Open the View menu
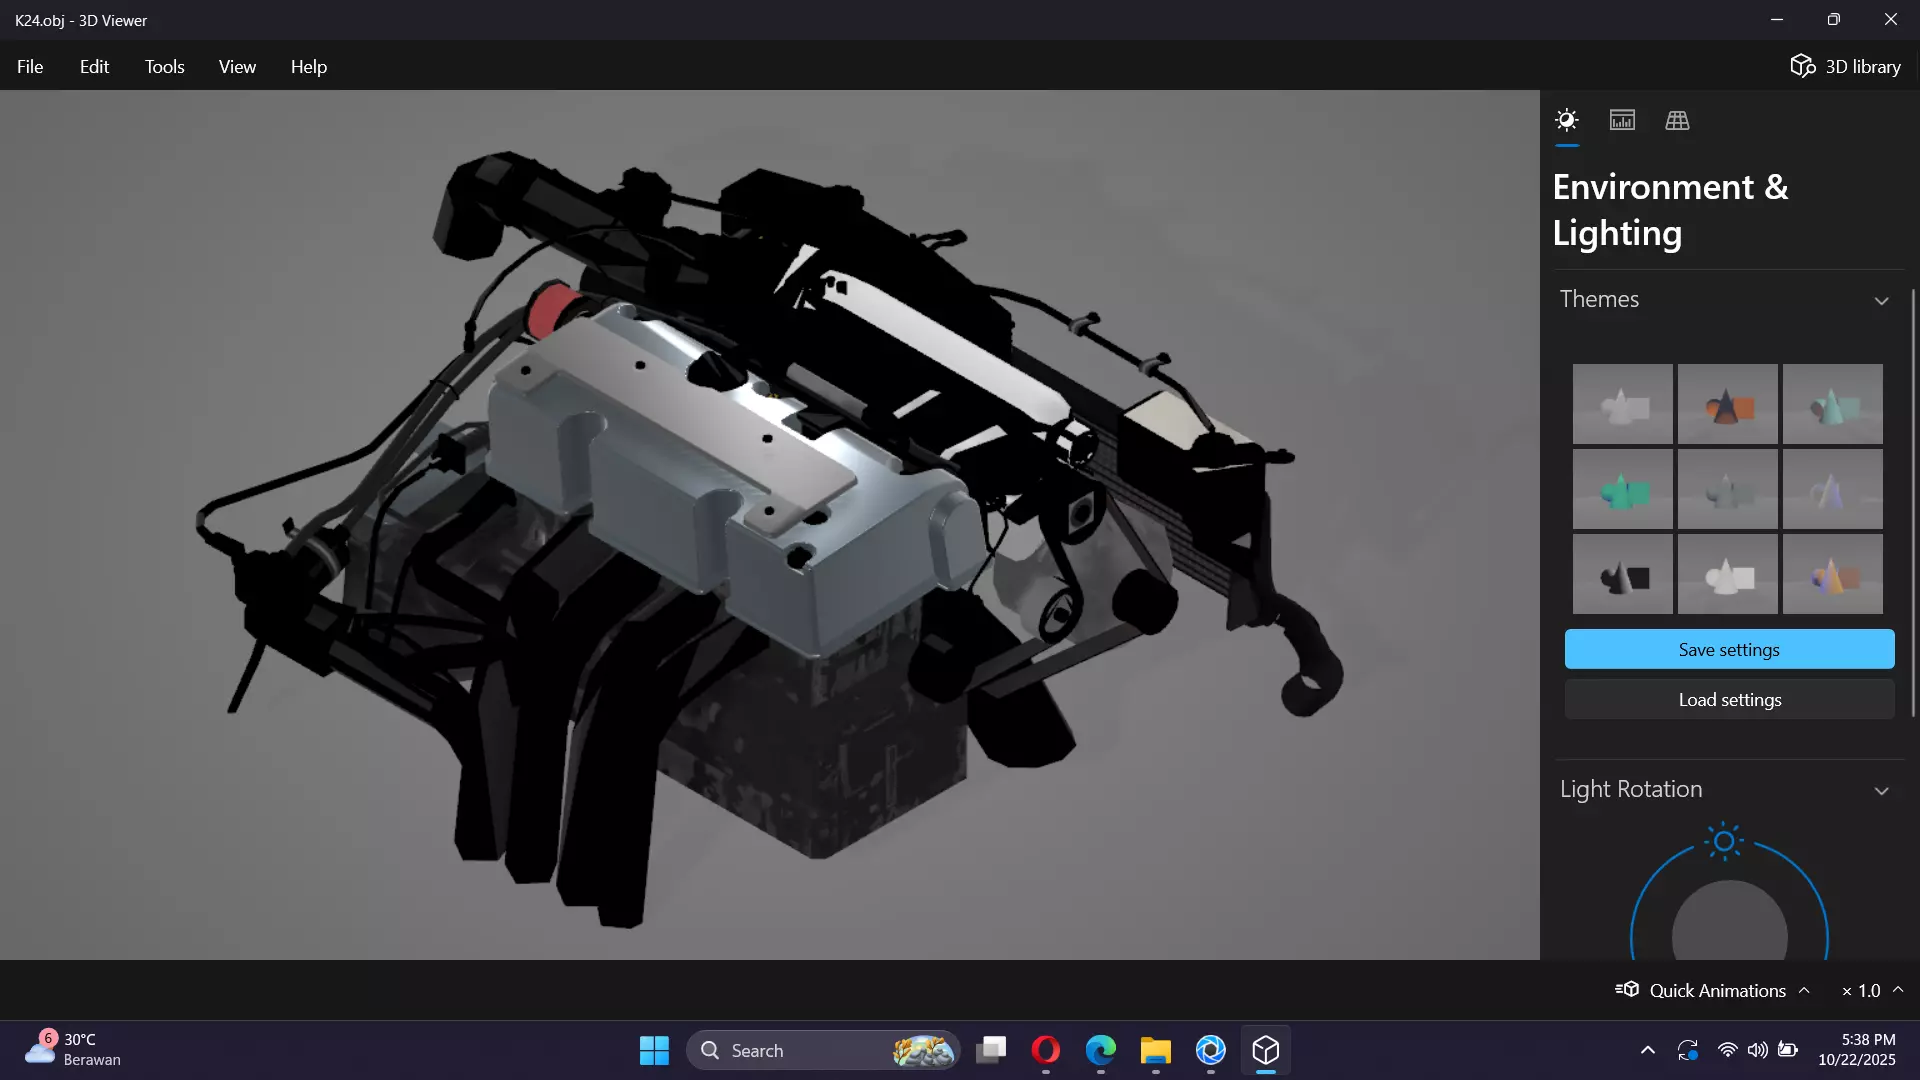The image size is (1920, 1080). pos(237,66)
